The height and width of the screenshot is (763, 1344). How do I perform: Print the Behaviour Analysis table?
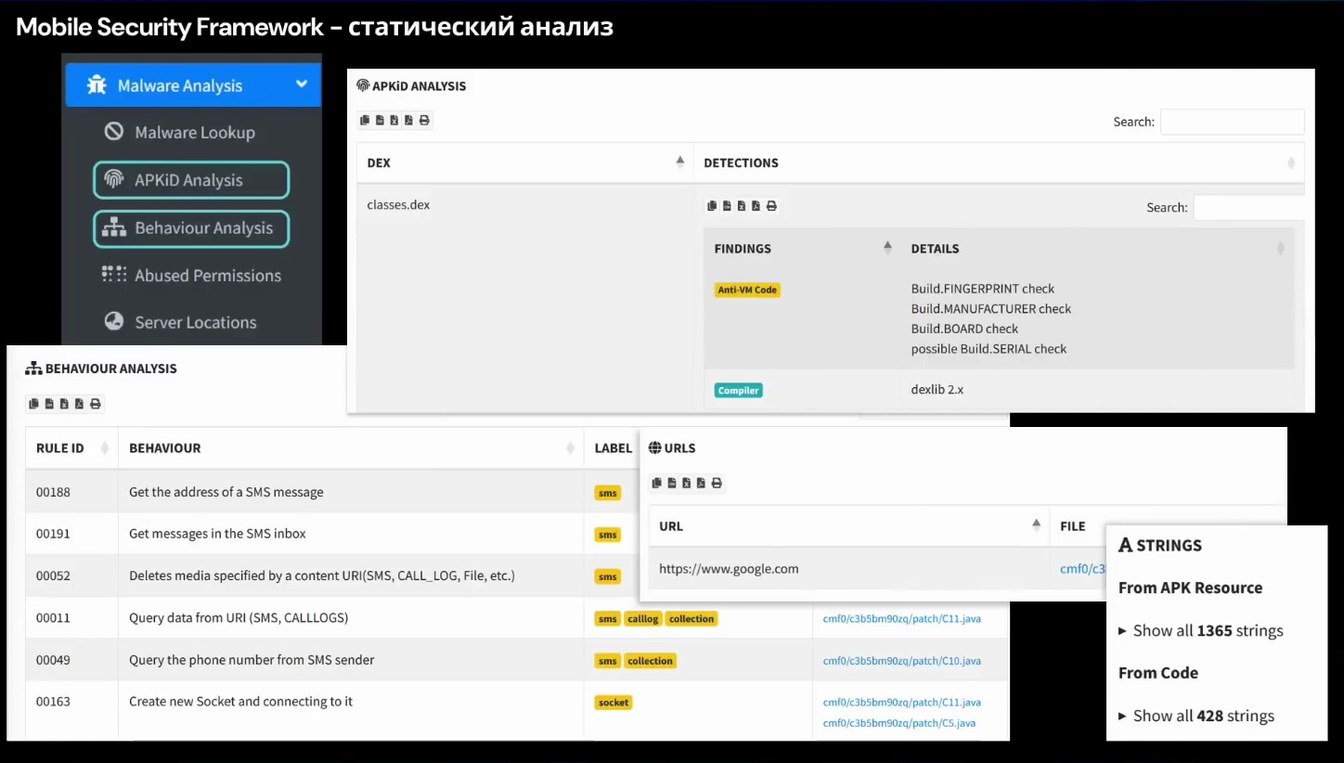tap(95, 404)
